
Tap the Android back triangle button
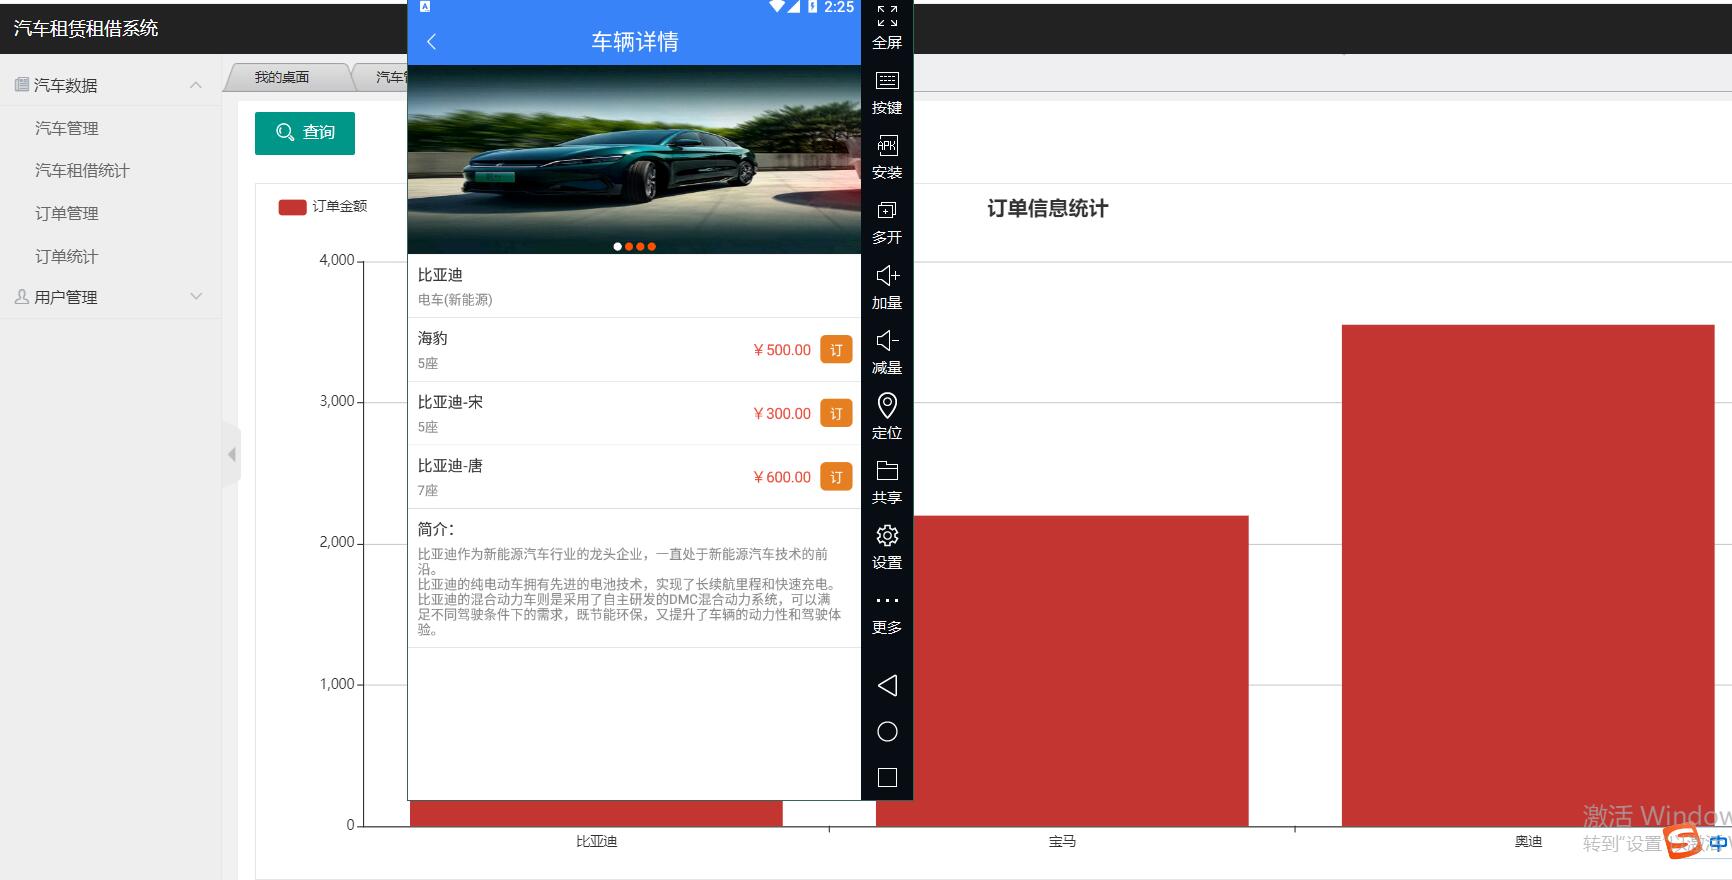(x=887, y=685)
